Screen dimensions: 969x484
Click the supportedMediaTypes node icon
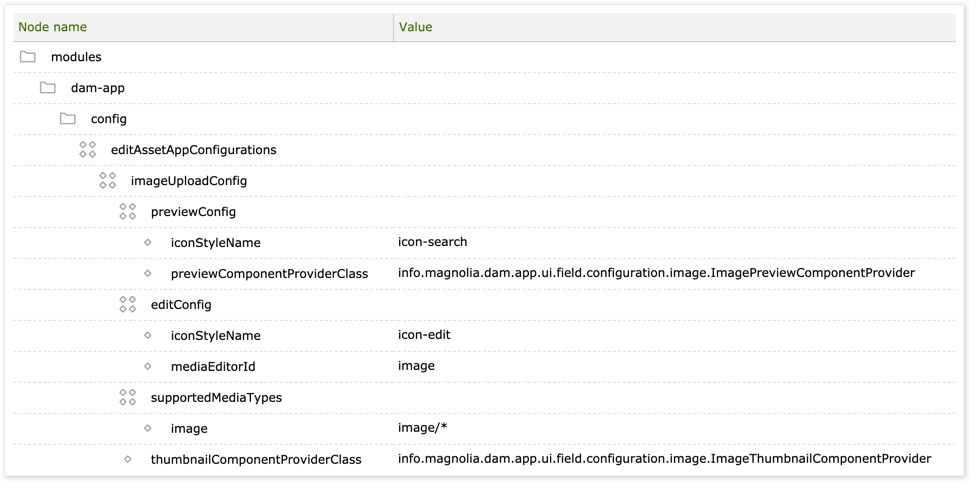point(128,398)
